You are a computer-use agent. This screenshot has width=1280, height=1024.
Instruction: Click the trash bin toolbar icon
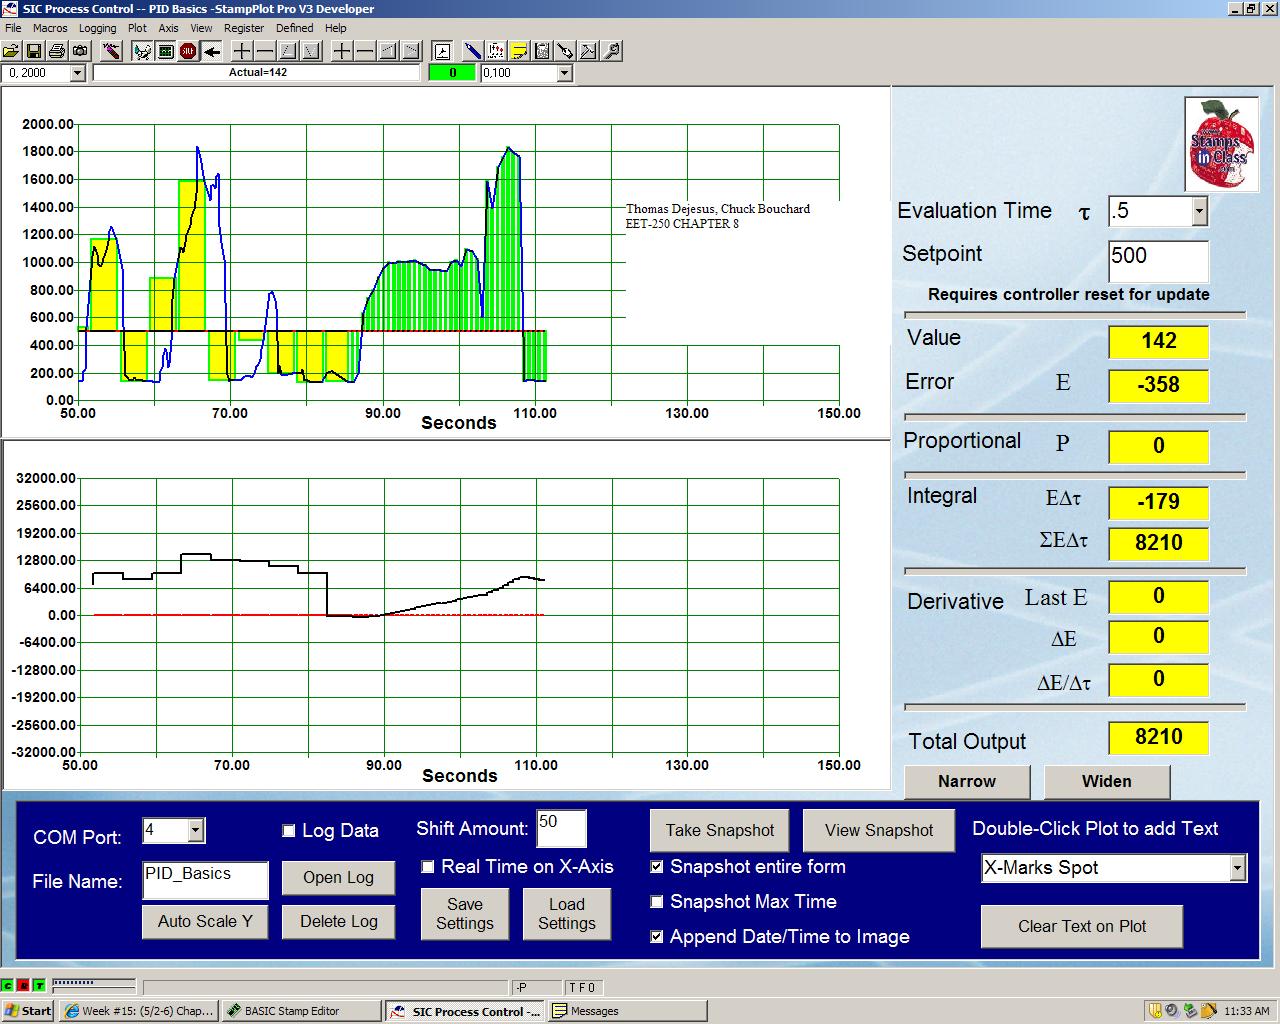(542, 50)
